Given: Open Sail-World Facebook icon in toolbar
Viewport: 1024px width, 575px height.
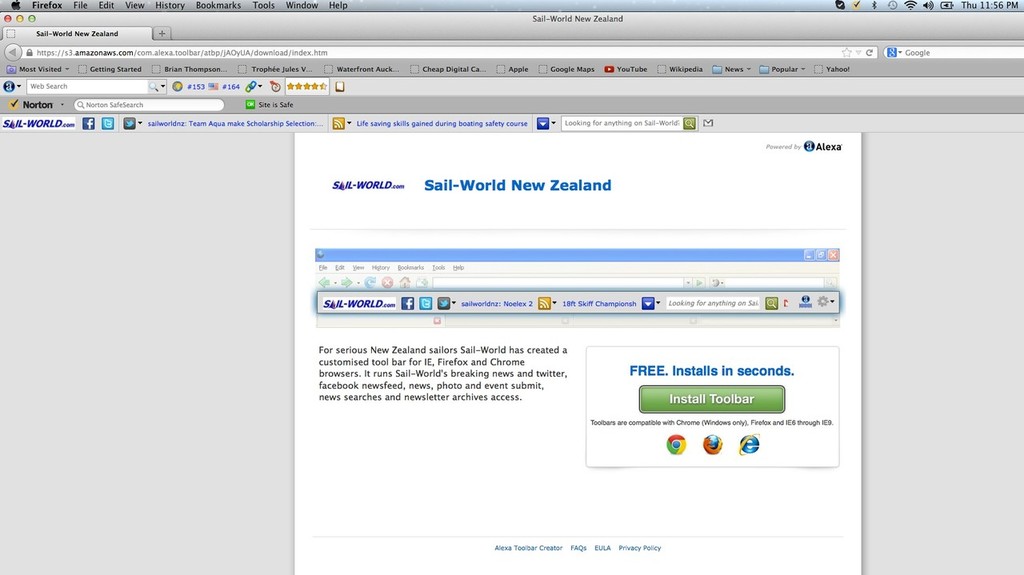Looking at the screenshot, I should pos(88,123).
